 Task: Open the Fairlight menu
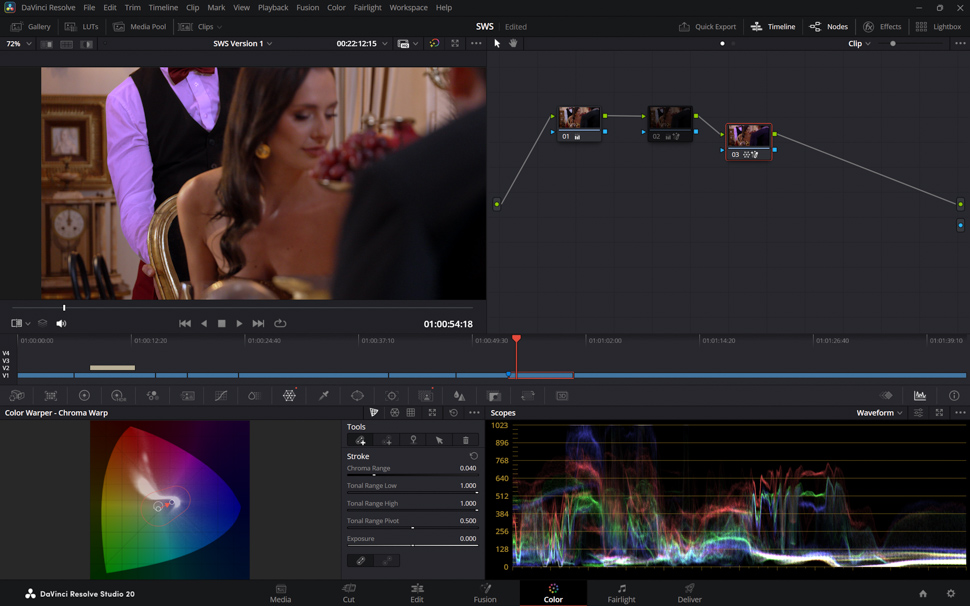367,7
